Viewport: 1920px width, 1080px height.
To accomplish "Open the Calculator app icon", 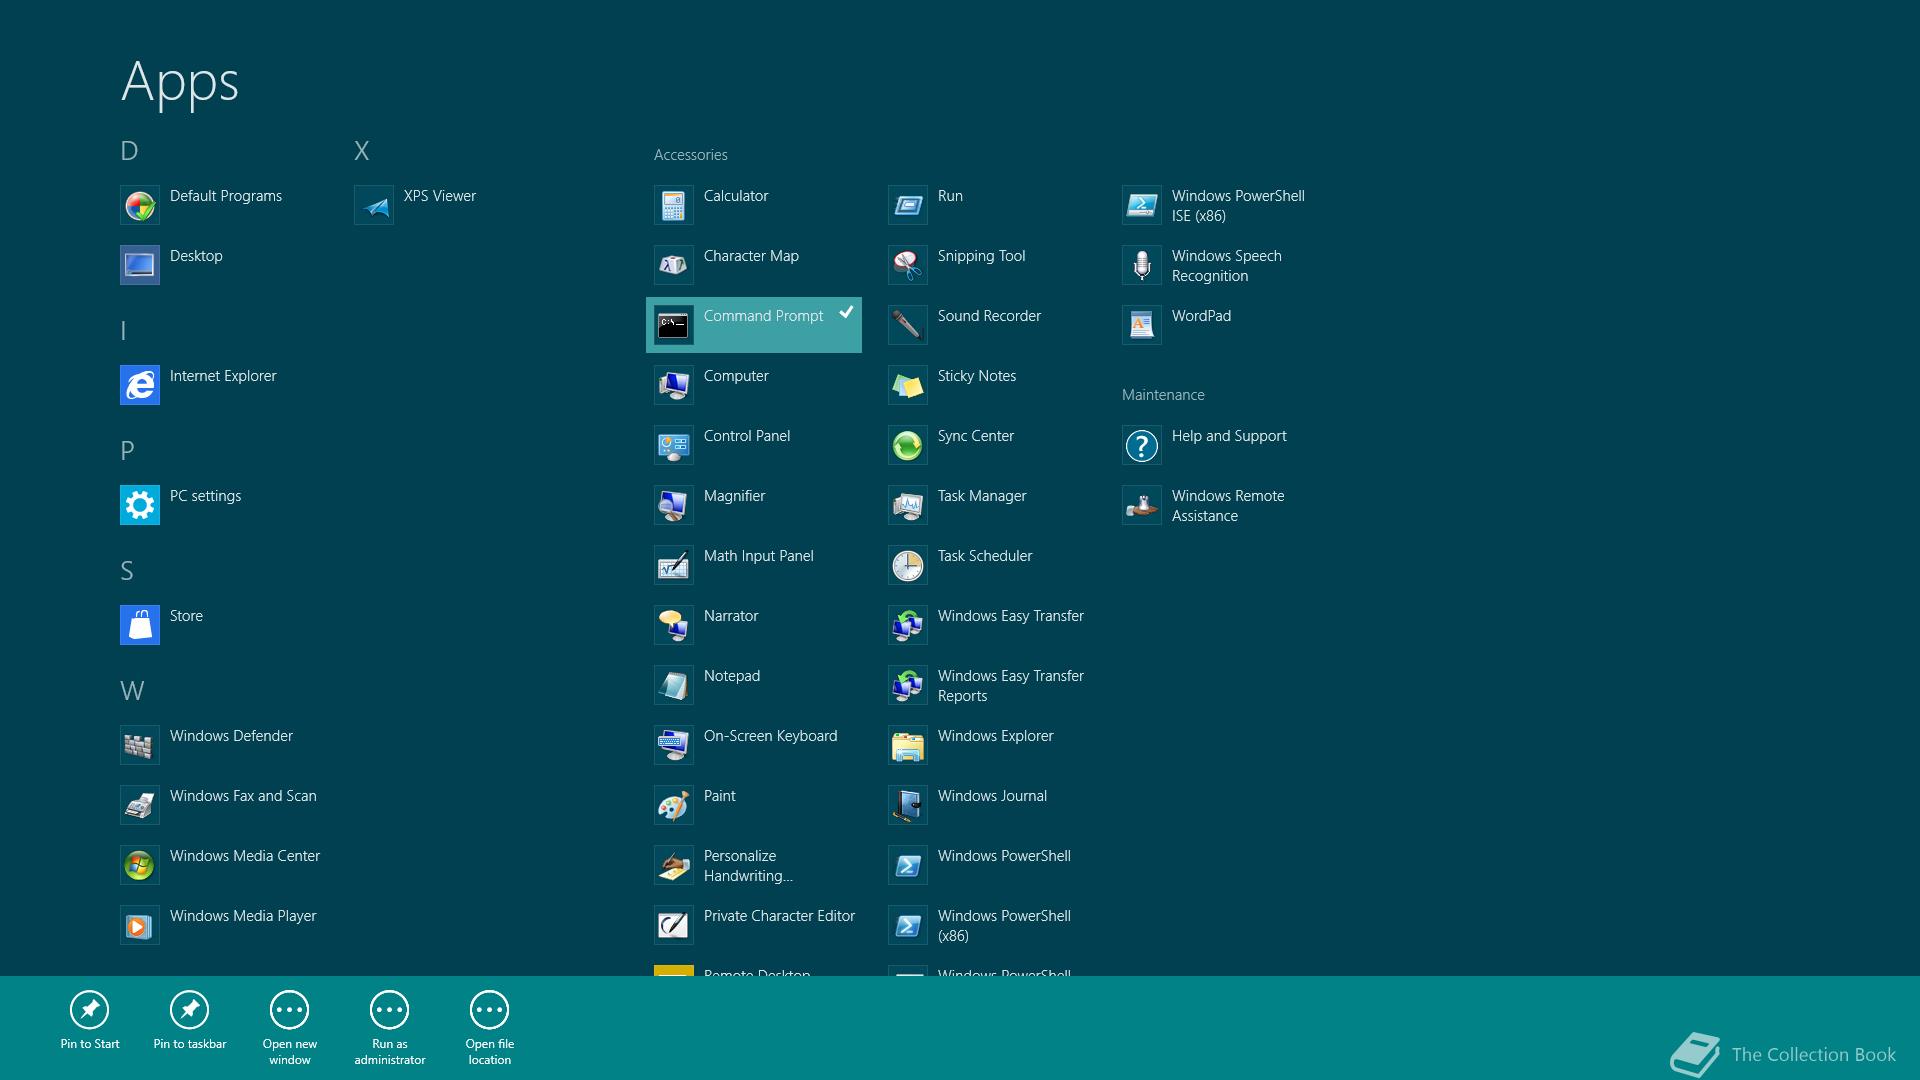I will [x=673, y=205].
